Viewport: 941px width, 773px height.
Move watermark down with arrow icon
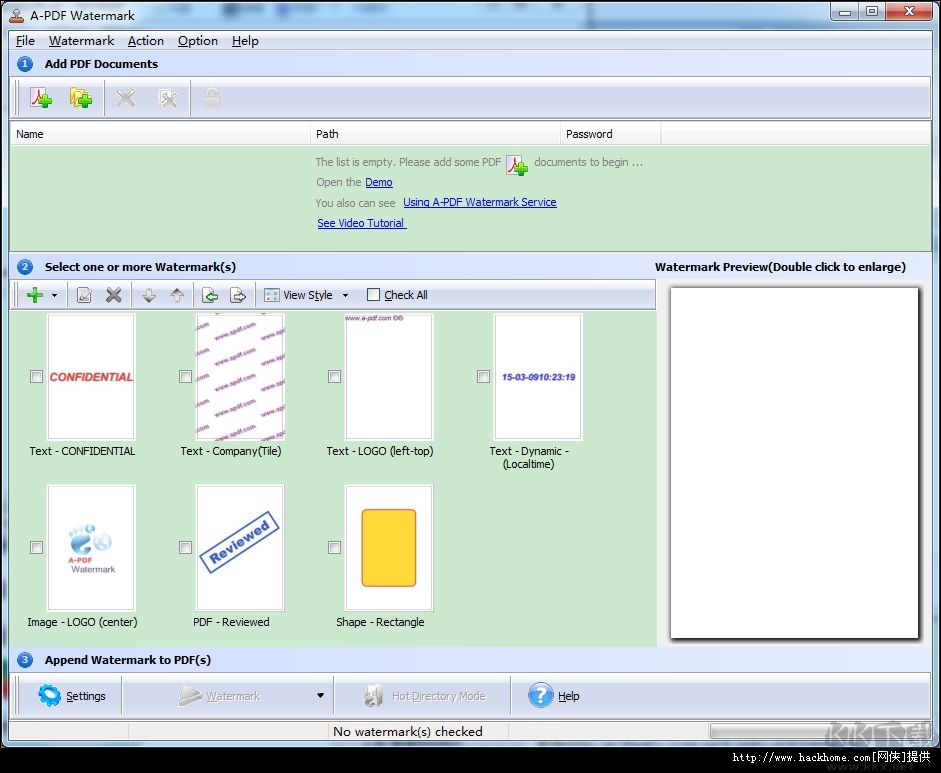(x=149, y=295)
